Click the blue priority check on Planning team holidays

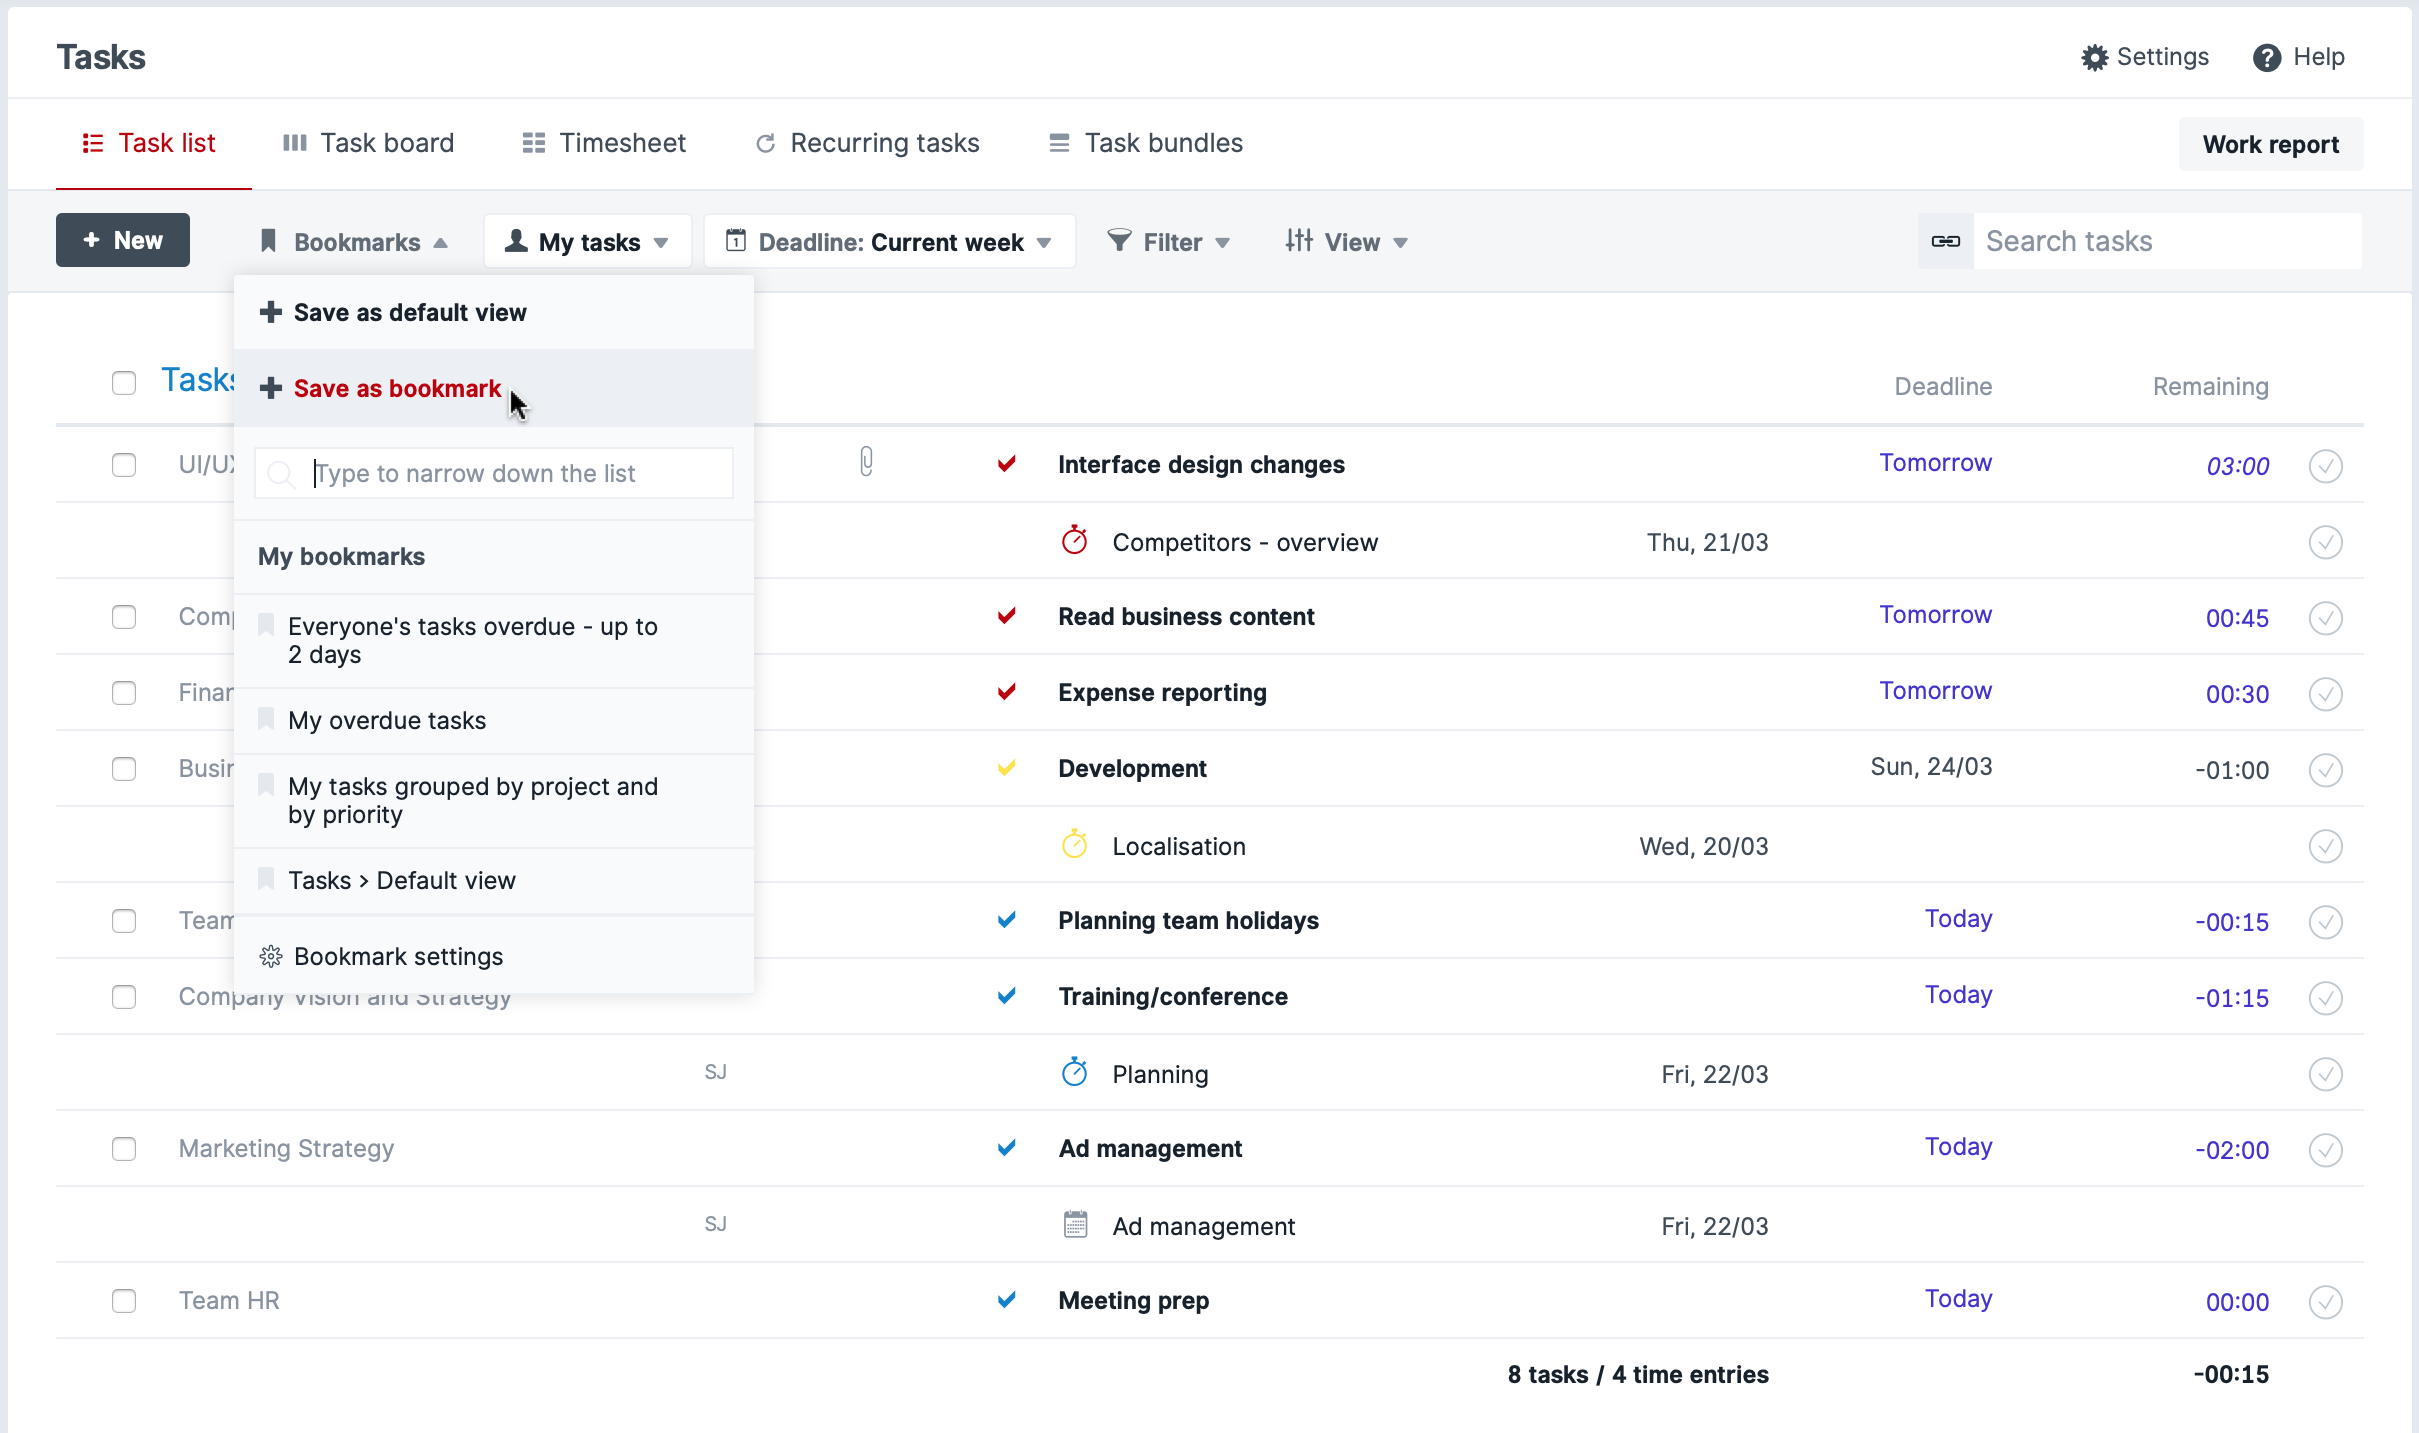[1006, 919]
